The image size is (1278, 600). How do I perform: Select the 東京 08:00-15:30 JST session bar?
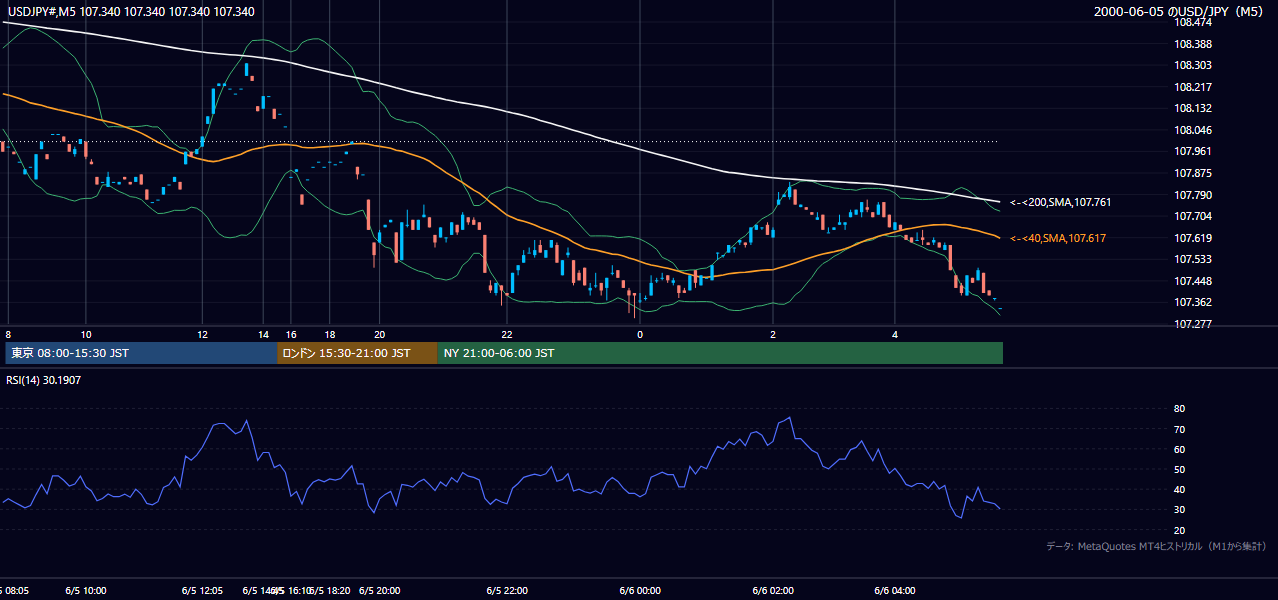[x=142, y=353]
